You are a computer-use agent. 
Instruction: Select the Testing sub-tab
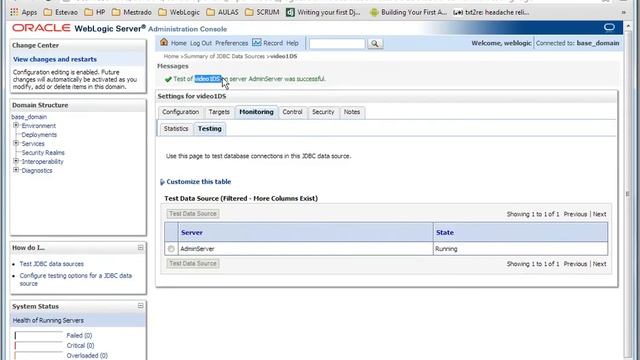click(210, 129)
